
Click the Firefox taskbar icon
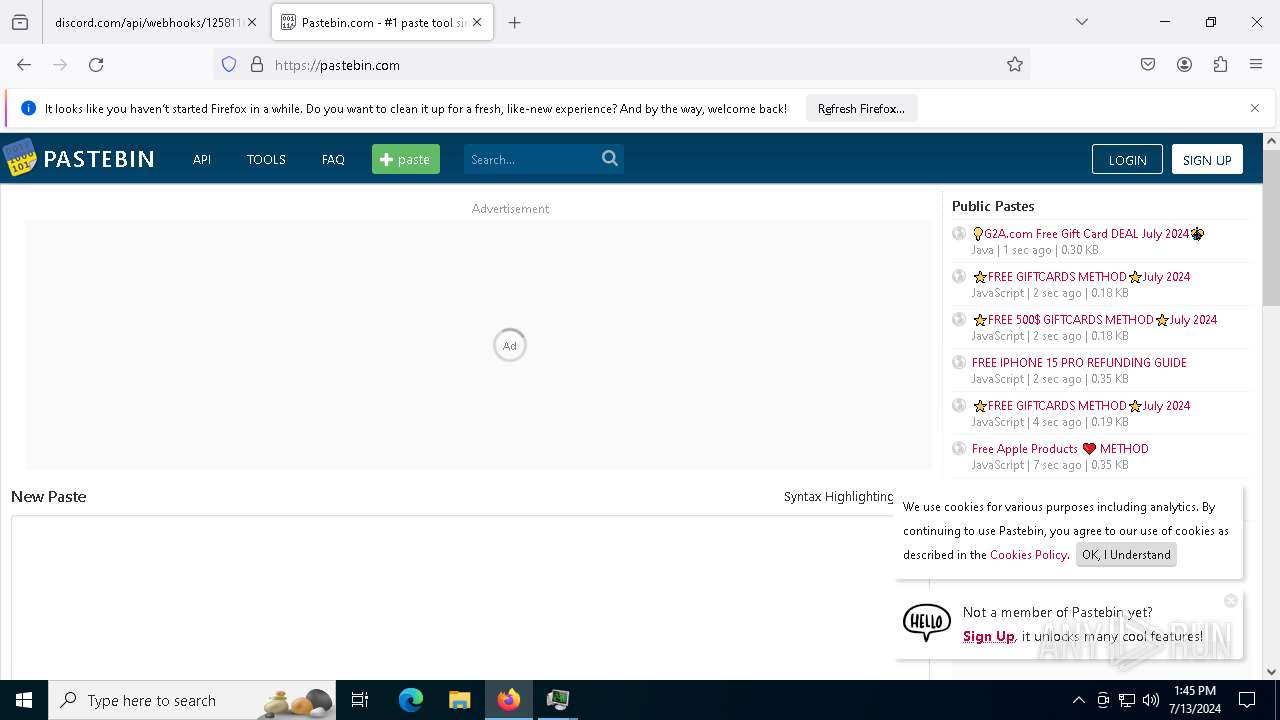point(509,700)
